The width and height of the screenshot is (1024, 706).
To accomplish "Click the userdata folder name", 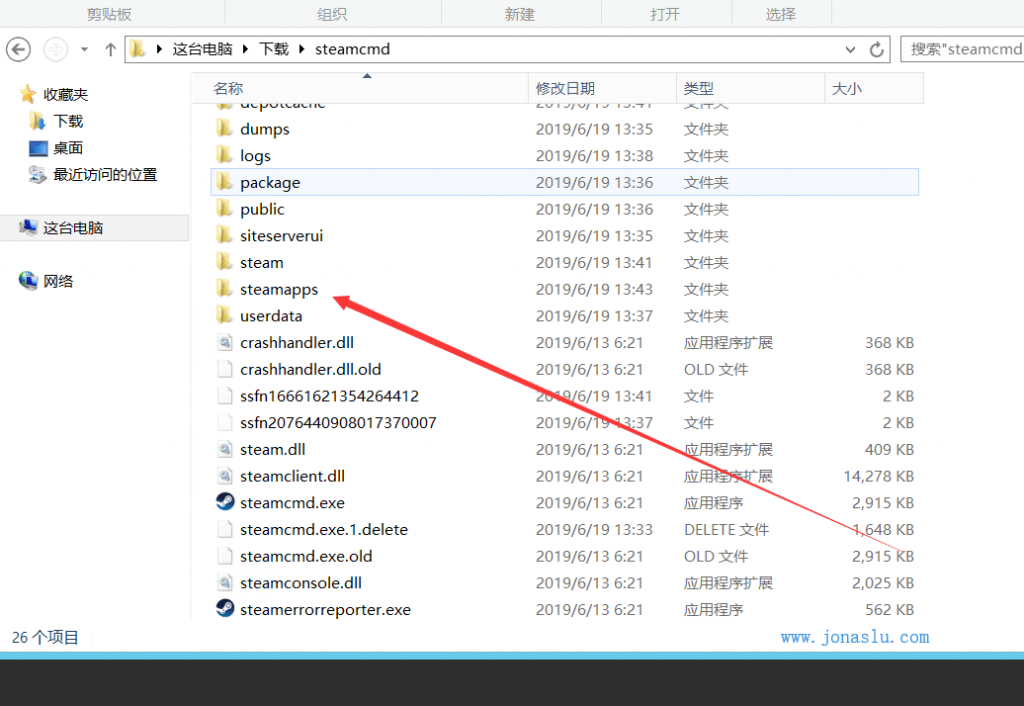I will (271, 316).
